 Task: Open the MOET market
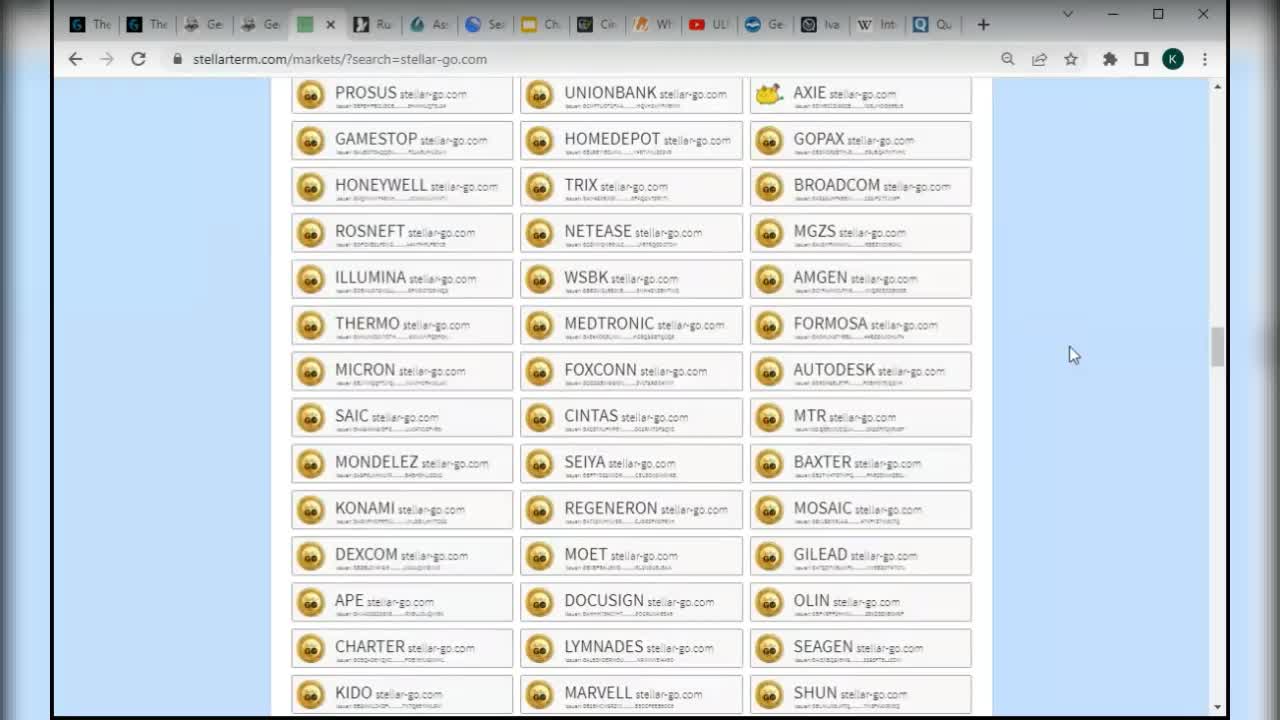pos(631,555)
